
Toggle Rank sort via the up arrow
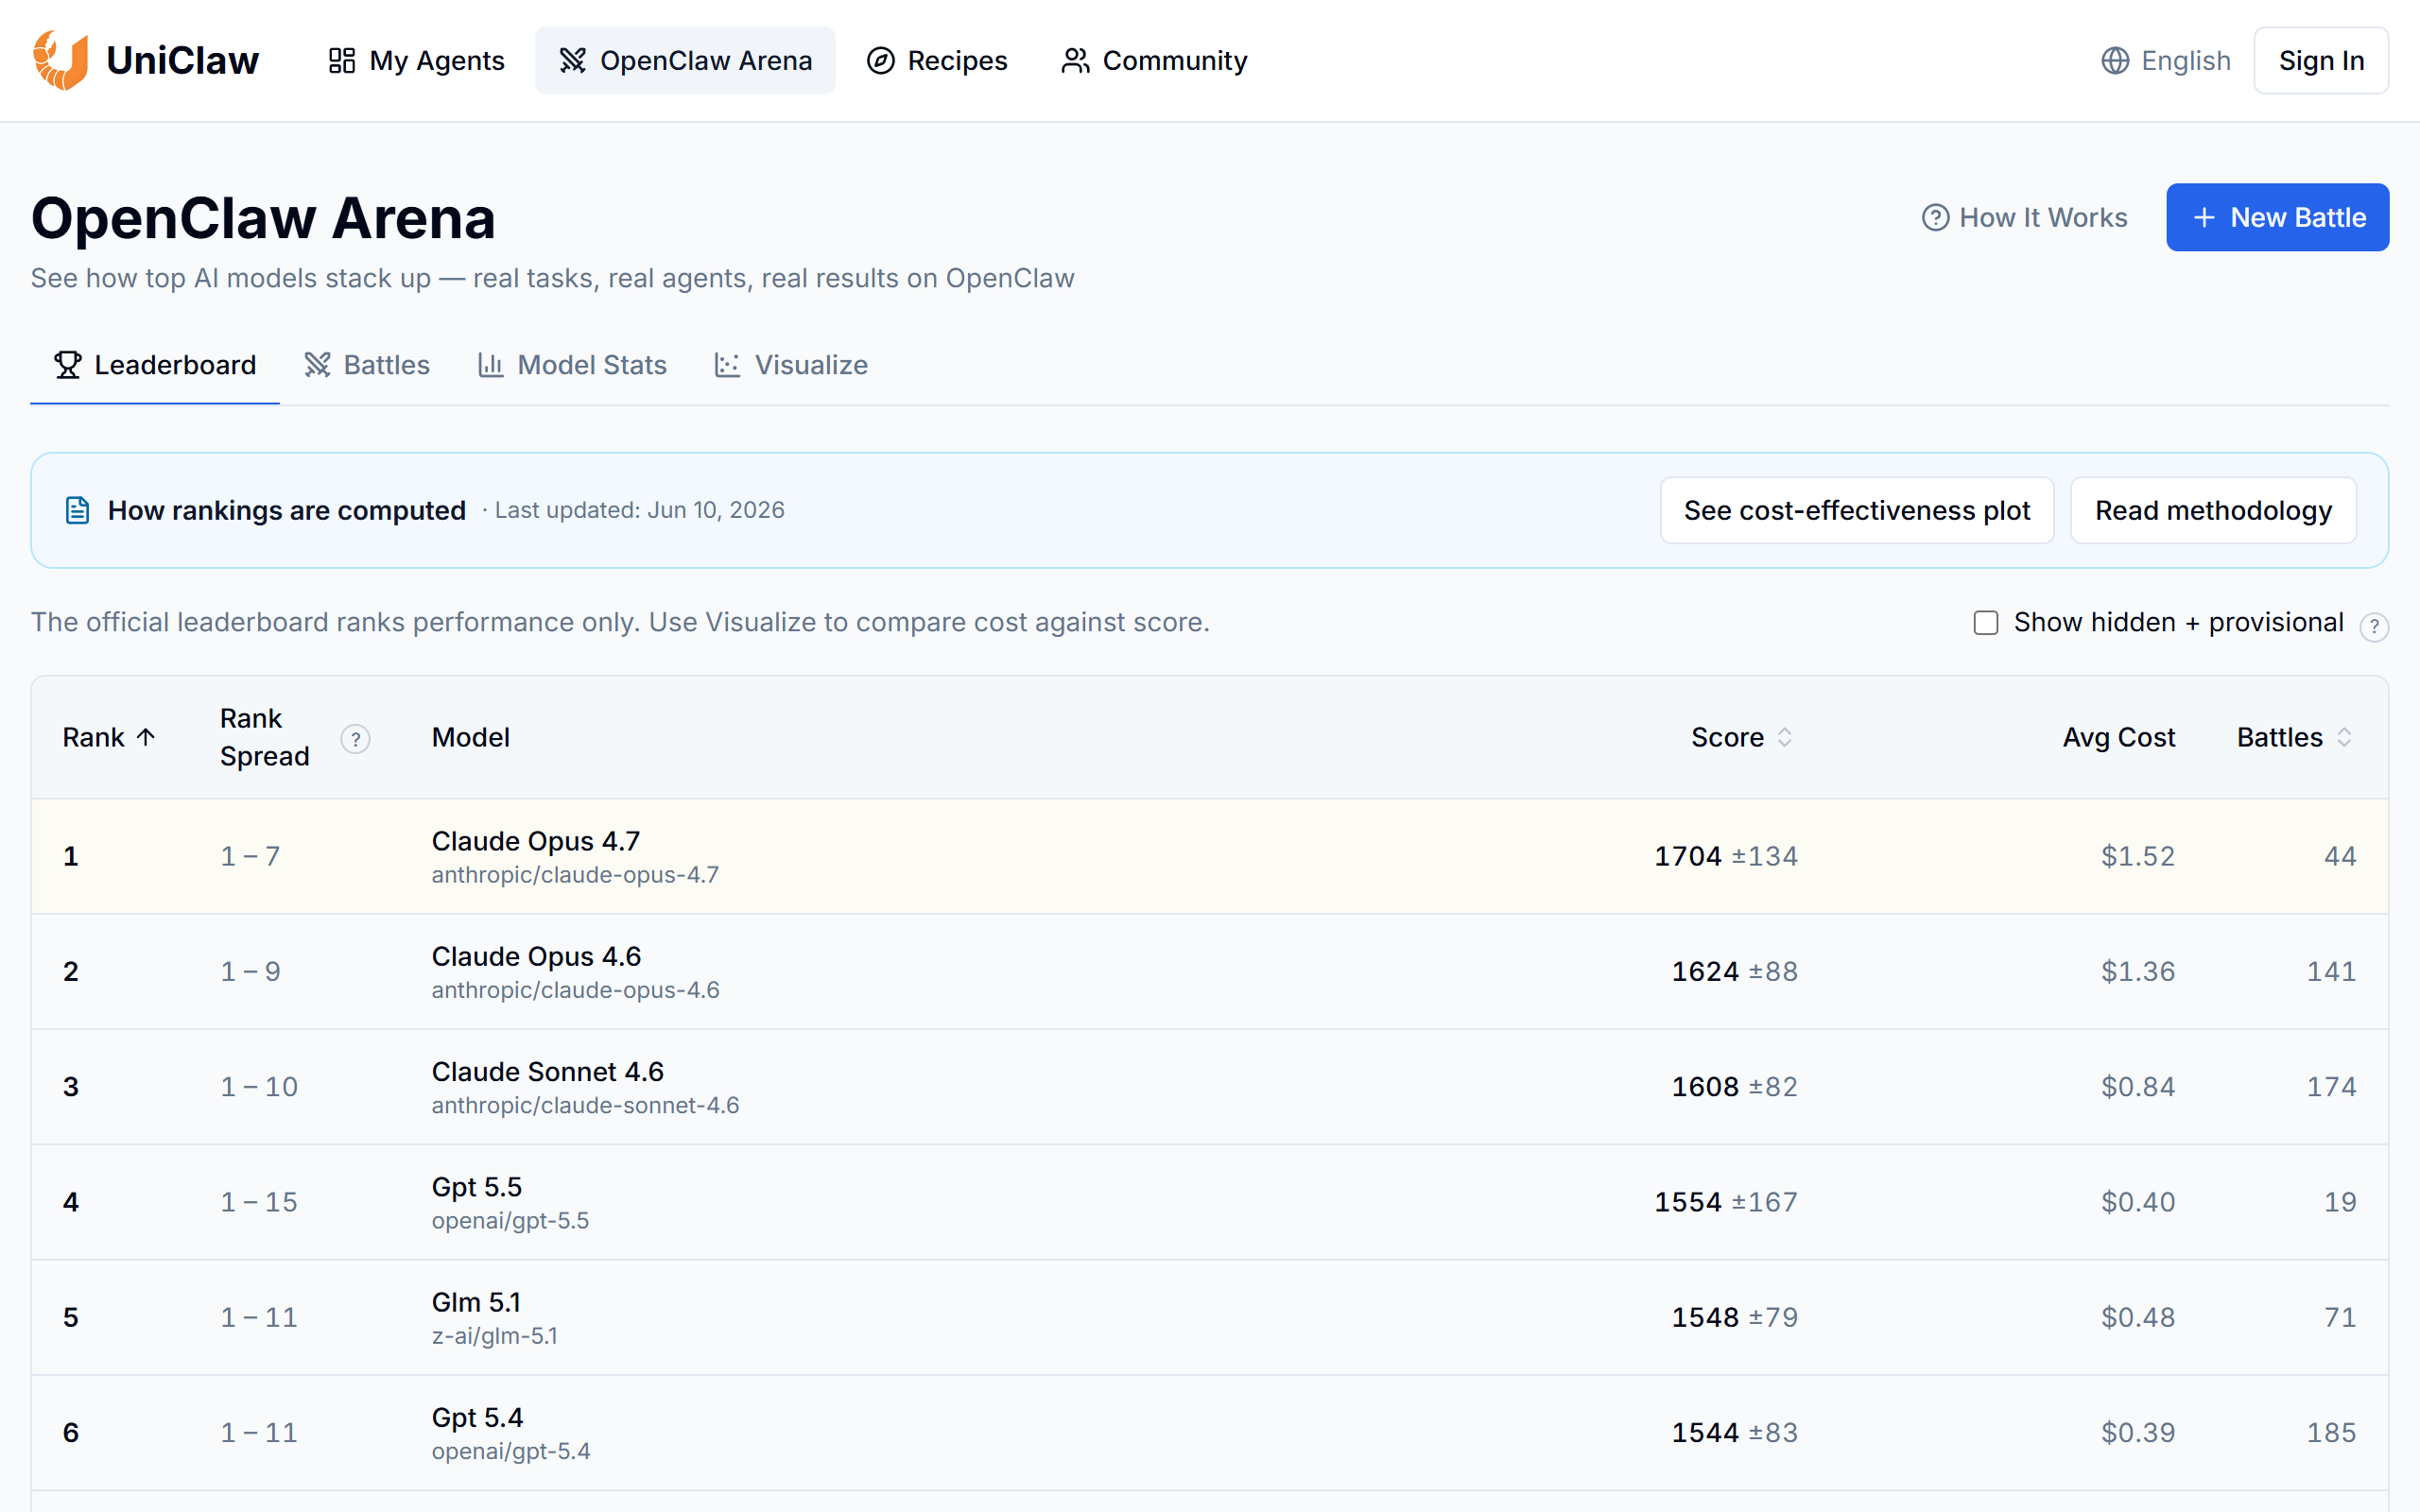pos(146,738)
